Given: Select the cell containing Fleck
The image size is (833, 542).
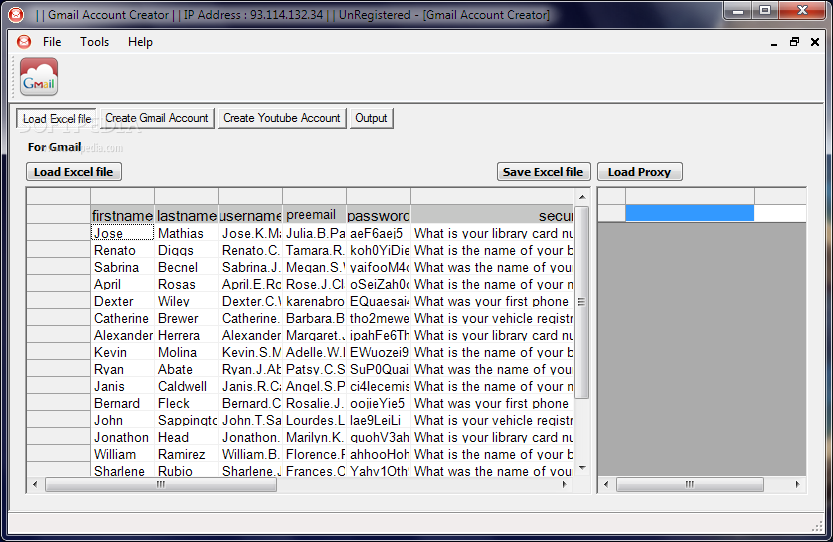Looking at the screenshot, I should point(186,403).
